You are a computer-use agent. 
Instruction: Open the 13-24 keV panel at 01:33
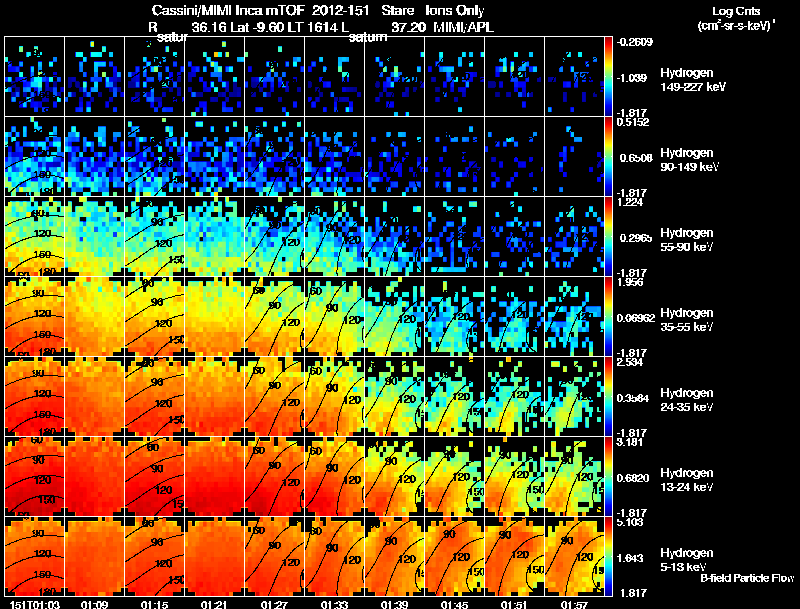pyautogui.click(x=335, y=477)
